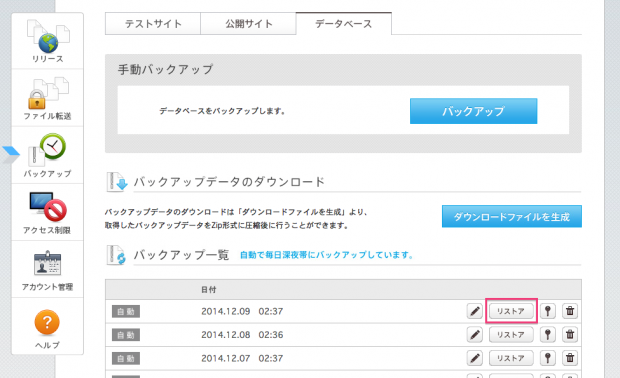Click the 自動 badge on 2014.12.09 row
The width and height of the screenshot is (620, 378).
click(126, 311)
